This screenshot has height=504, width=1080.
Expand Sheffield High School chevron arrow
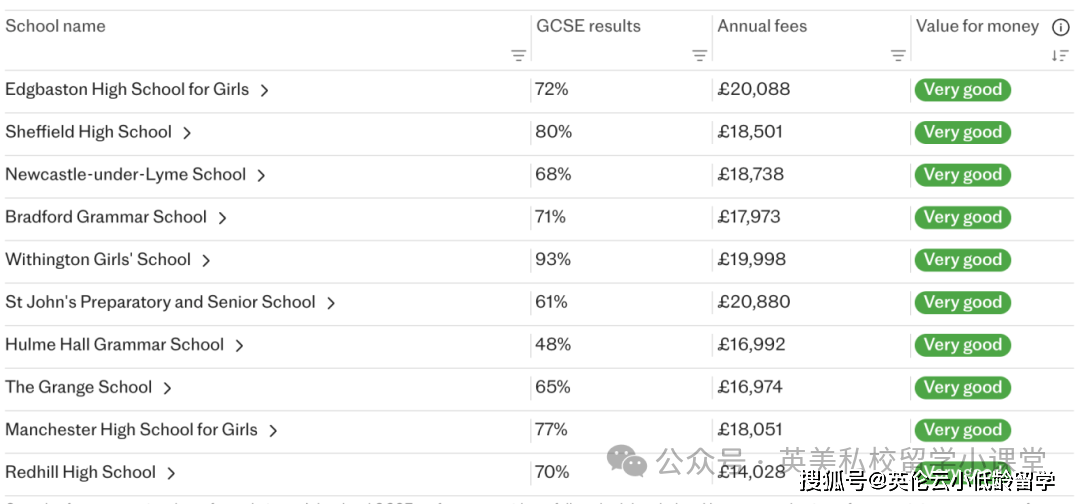[x=187, y=133]
